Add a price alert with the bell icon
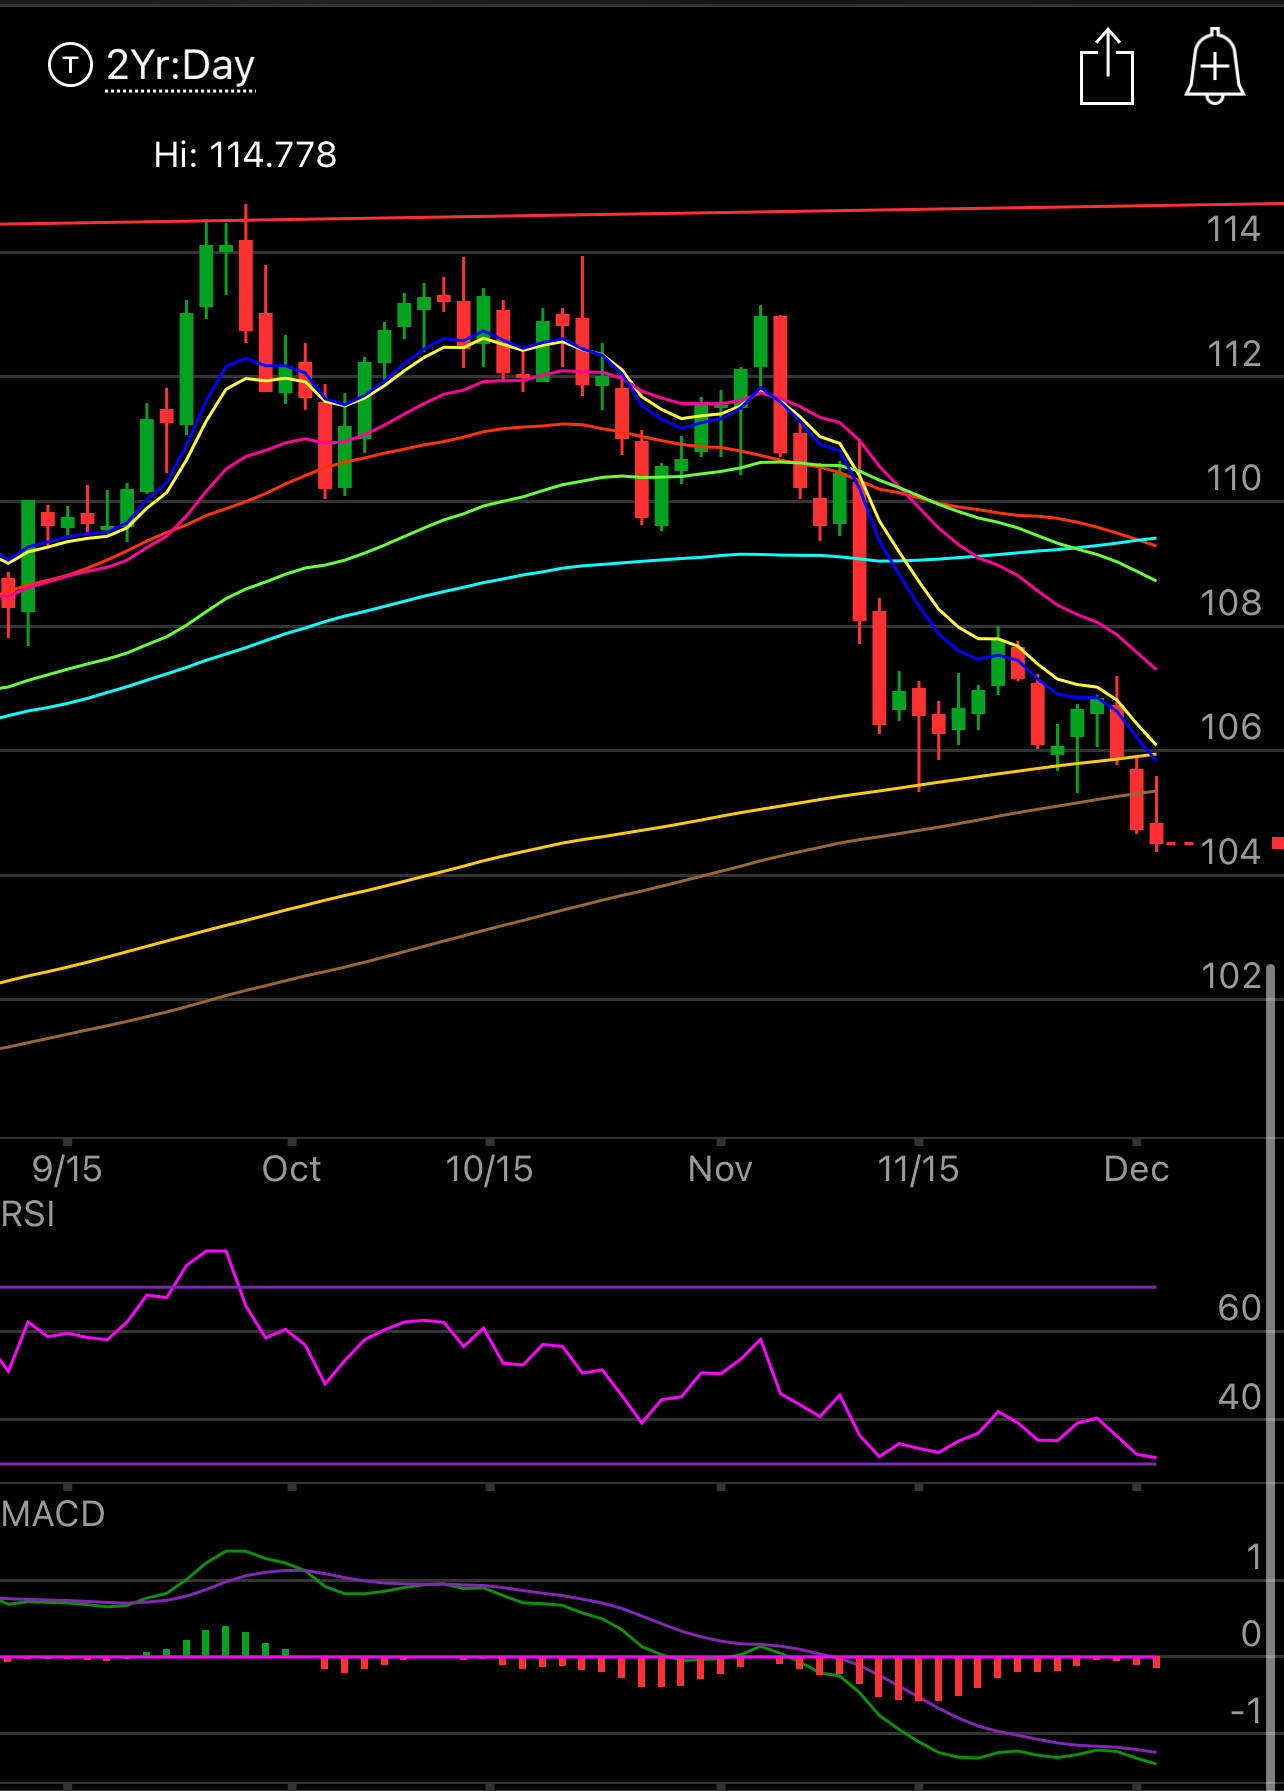1284x1791 pixels. (x=1215, y=66)
